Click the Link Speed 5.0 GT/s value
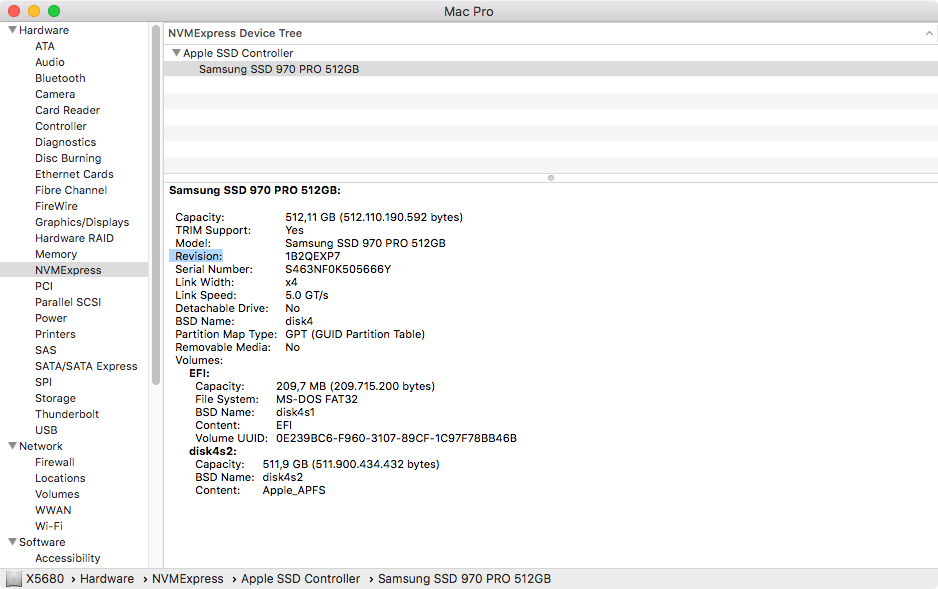 click(x=307, y=295)
